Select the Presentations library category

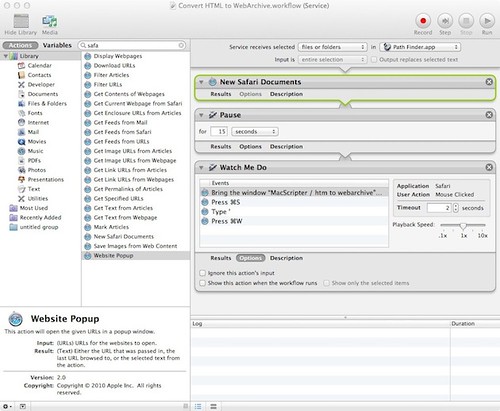45,179
